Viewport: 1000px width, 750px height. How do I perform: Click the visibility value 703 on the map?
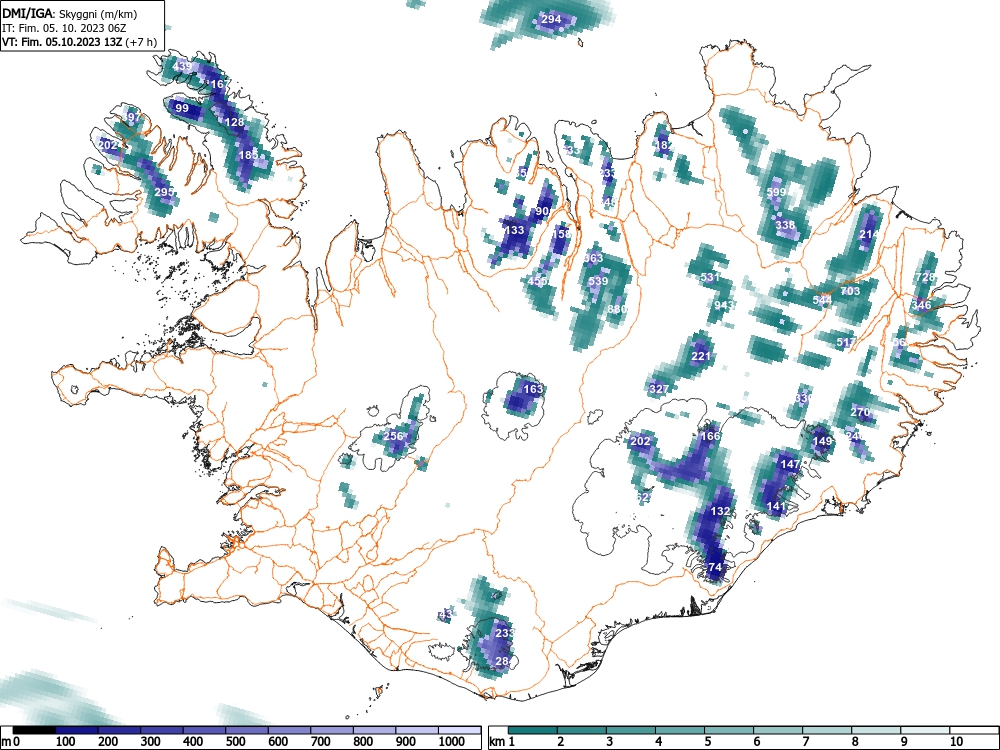pyautogui.click(x=850, y=291)
